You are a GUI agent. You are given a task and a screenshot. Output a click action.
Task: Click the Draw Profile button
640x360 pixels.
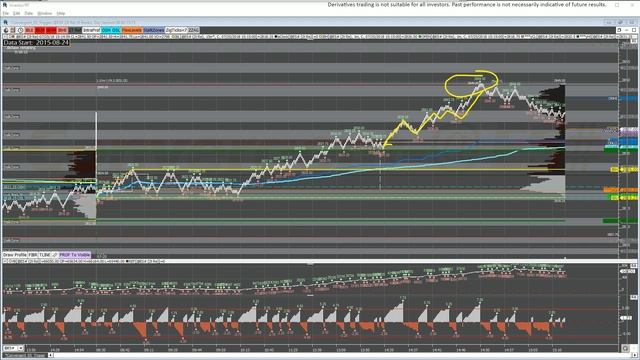pyautogui.click(x=15, y=255)
